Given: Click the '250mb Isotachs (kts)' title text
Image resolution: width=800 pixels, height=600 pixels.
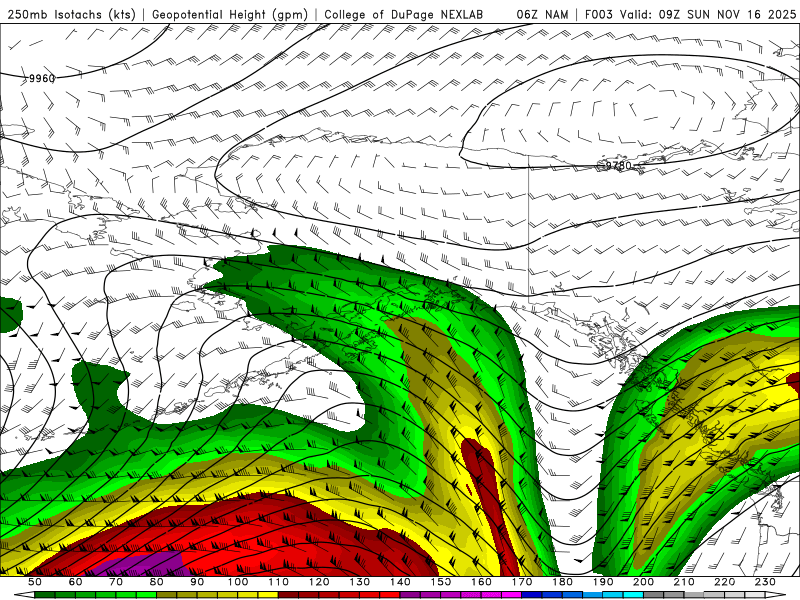Looking at the screenshot, I should tap(71, 15).
